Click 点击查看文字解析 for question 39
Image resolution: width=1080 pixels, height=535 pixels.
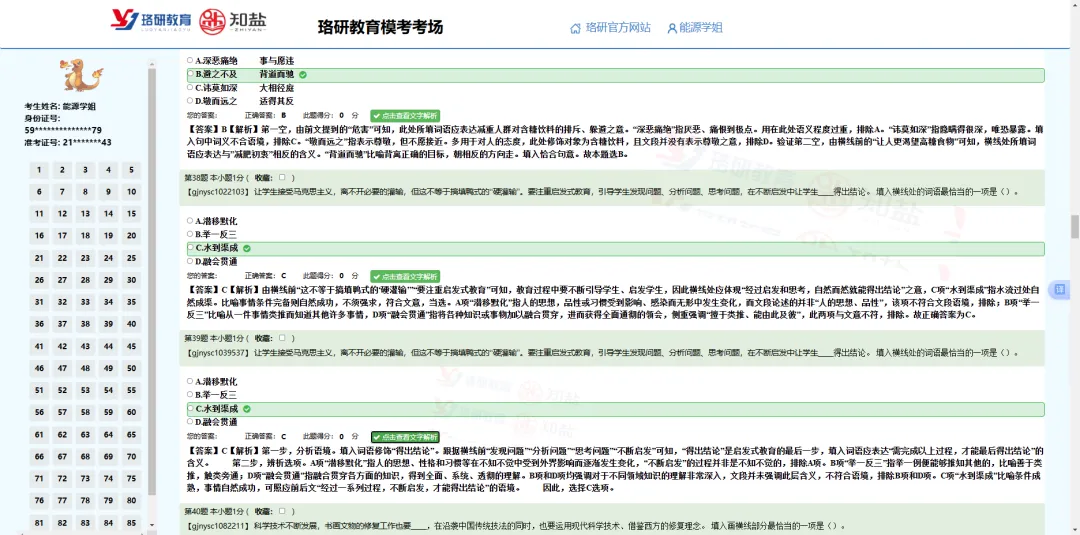tap(405, 437)
